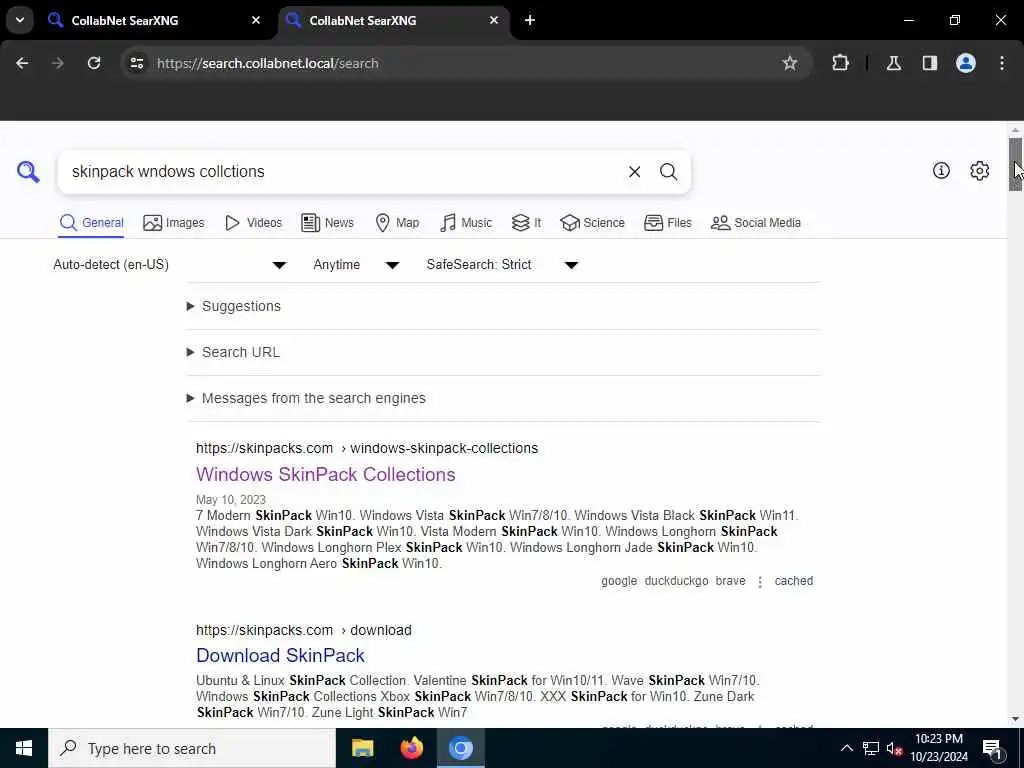
Task: Click the skinpacks.com download URL
Action: 304,630
